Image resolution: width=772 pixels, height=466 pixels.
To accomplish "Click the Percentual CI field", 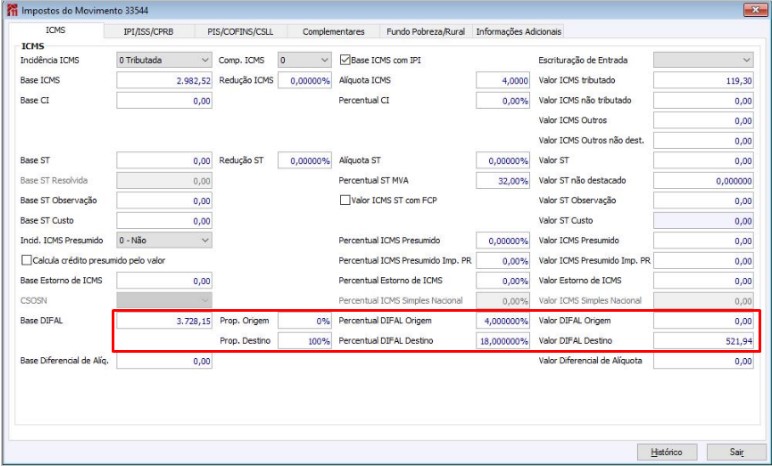I will (x=503, y=100).
